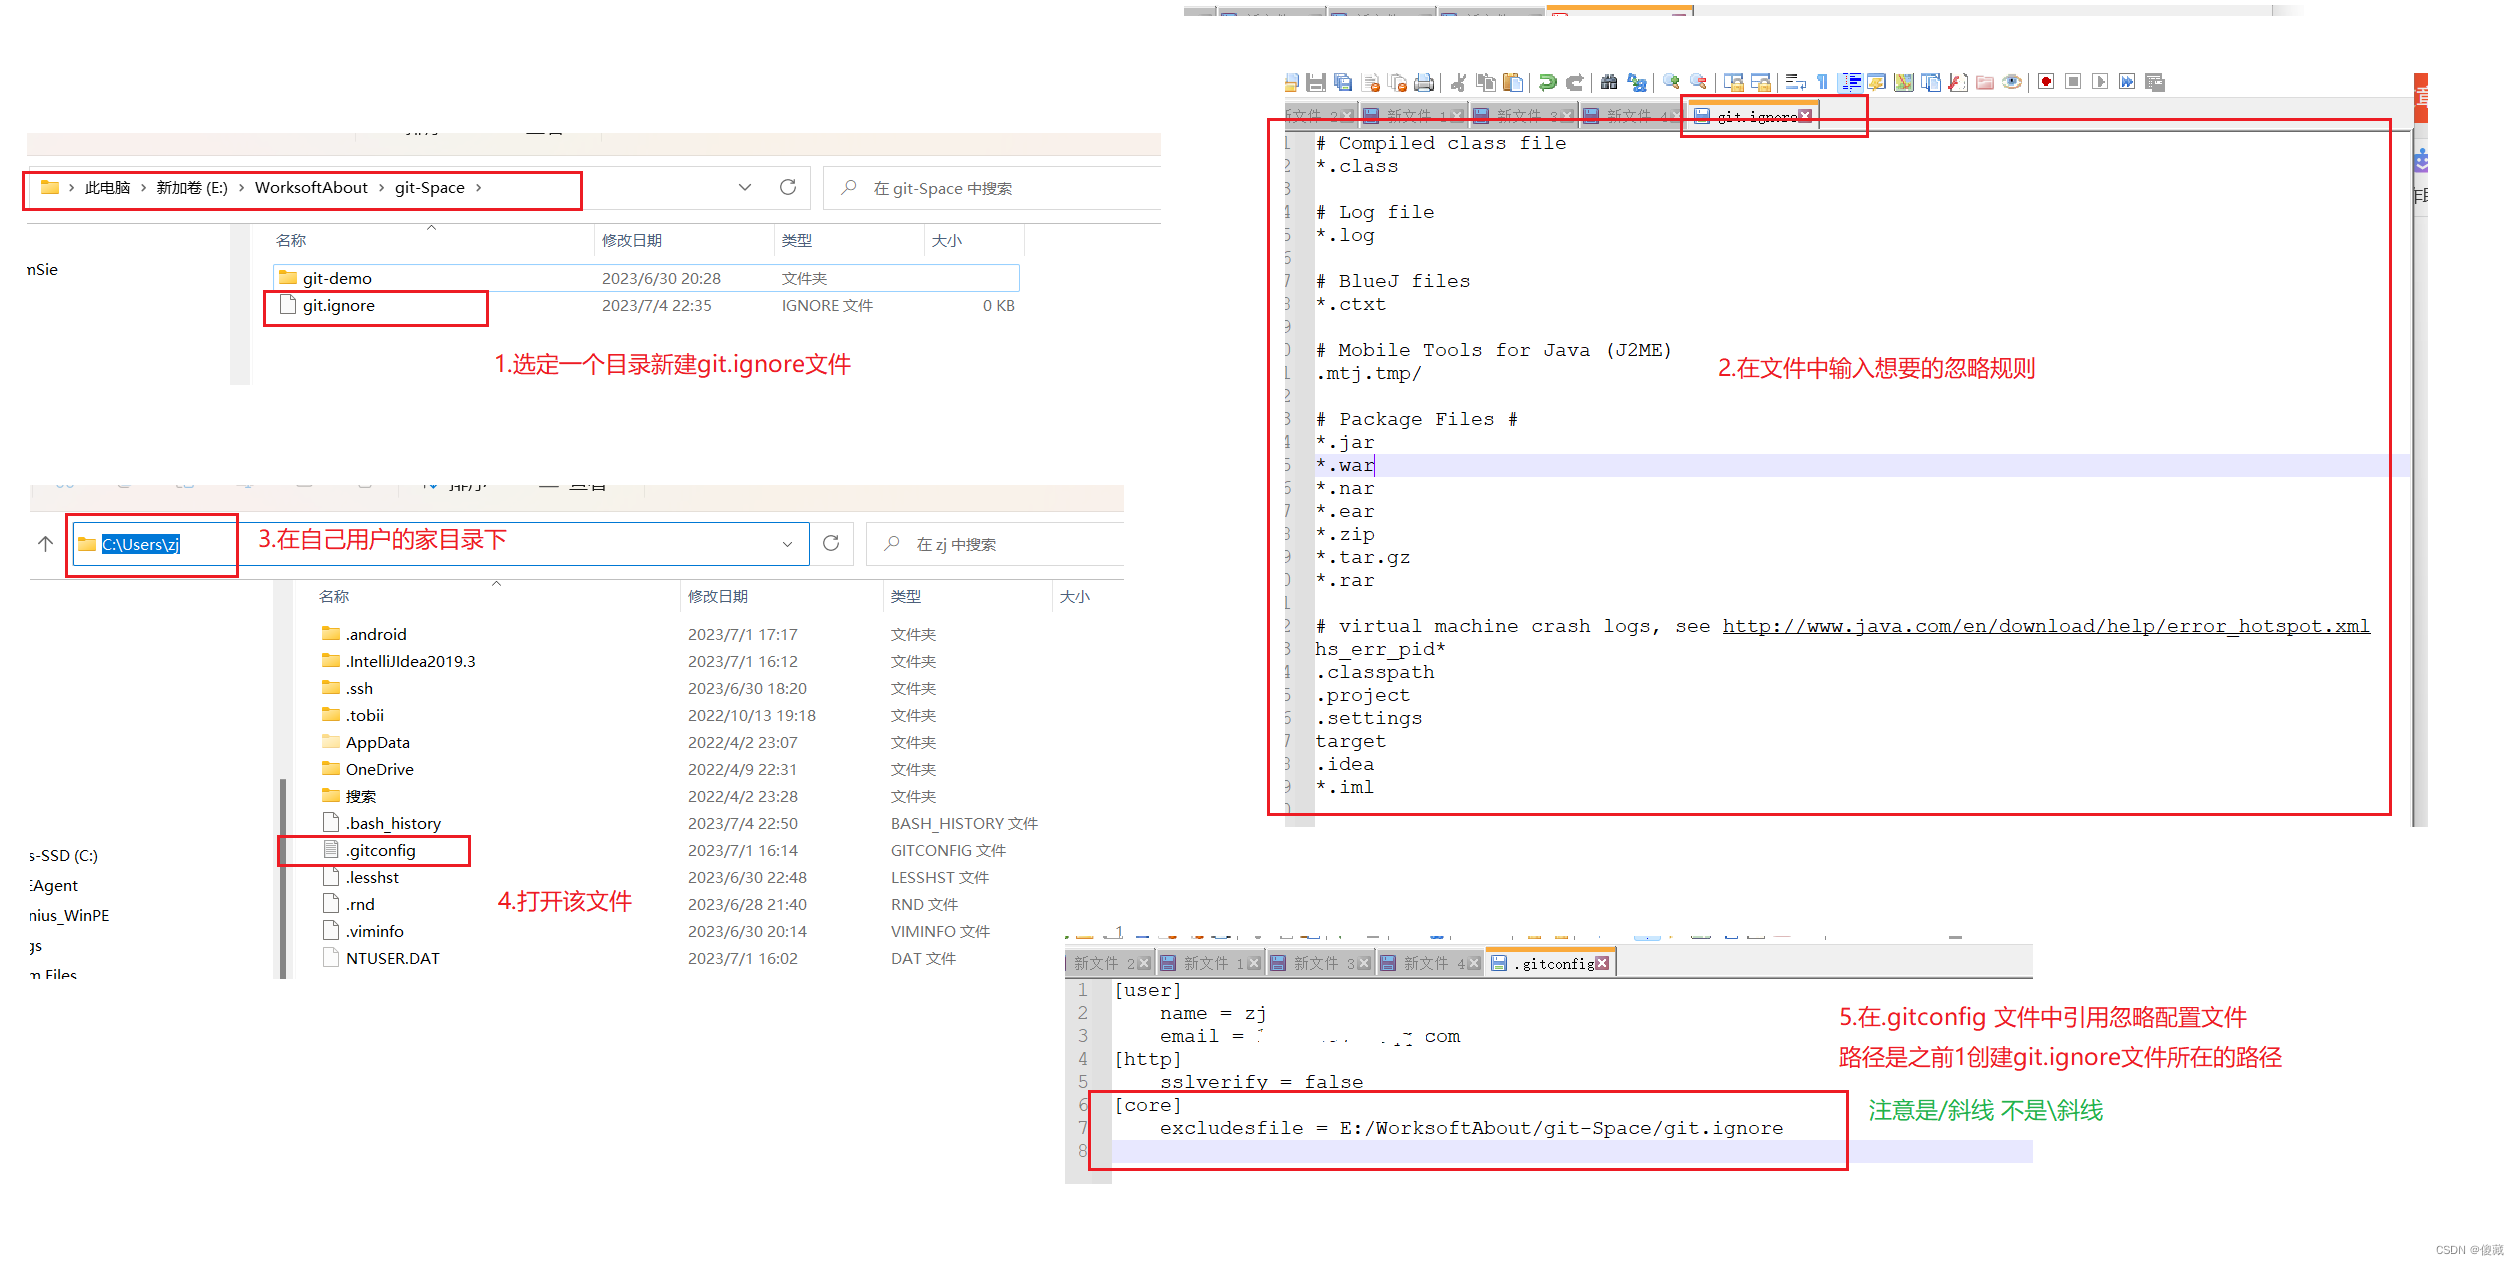This screenshot has height=1265, width=2519.
Task: Click the Copy icon in Notepad++ toolbar
Action: [1486, 82]
